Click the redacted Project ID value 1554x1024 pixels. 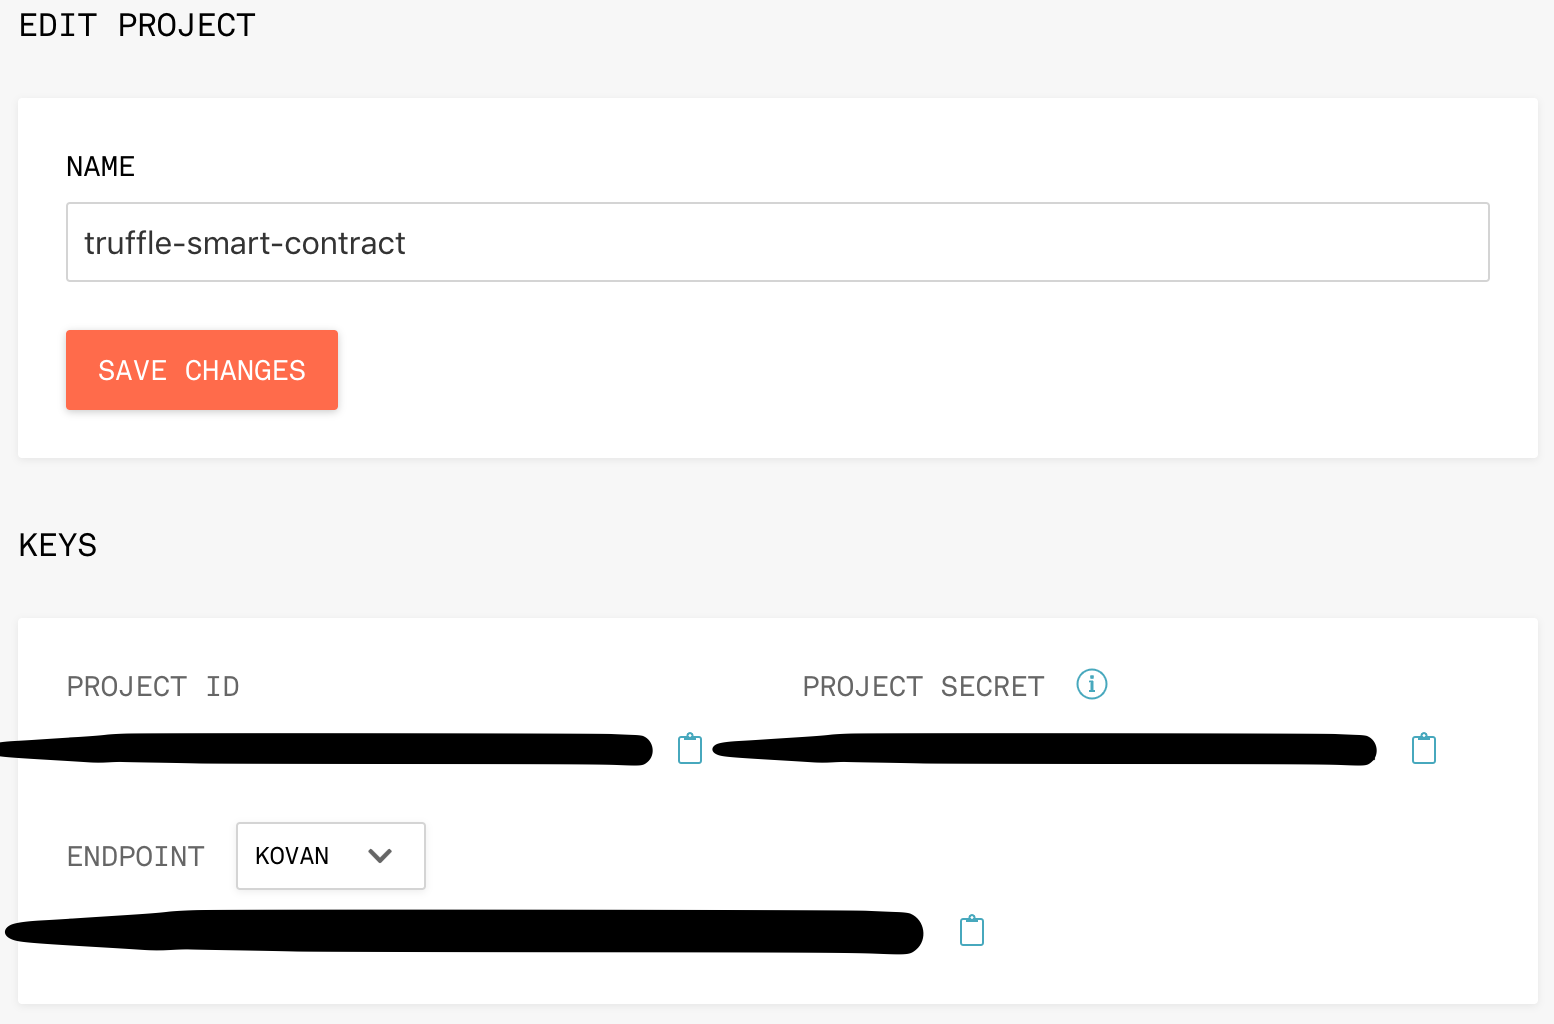[325, 749]
